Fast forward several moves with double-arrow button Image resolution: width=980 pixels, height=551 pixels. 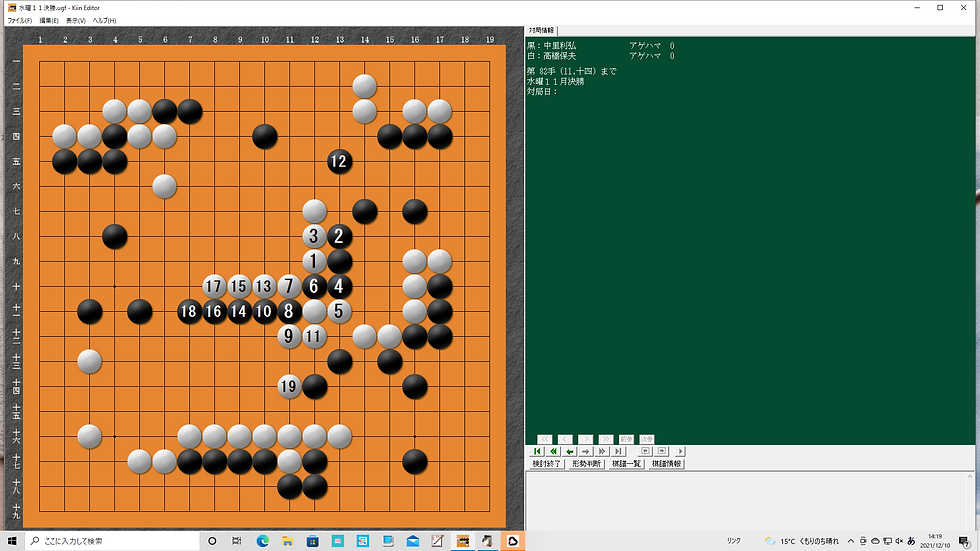pos(602,451)
